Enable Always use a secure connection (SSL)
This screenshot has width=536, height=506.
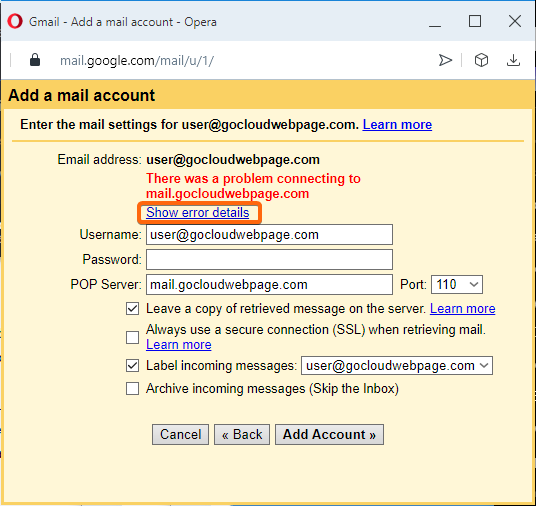point(132,337)
